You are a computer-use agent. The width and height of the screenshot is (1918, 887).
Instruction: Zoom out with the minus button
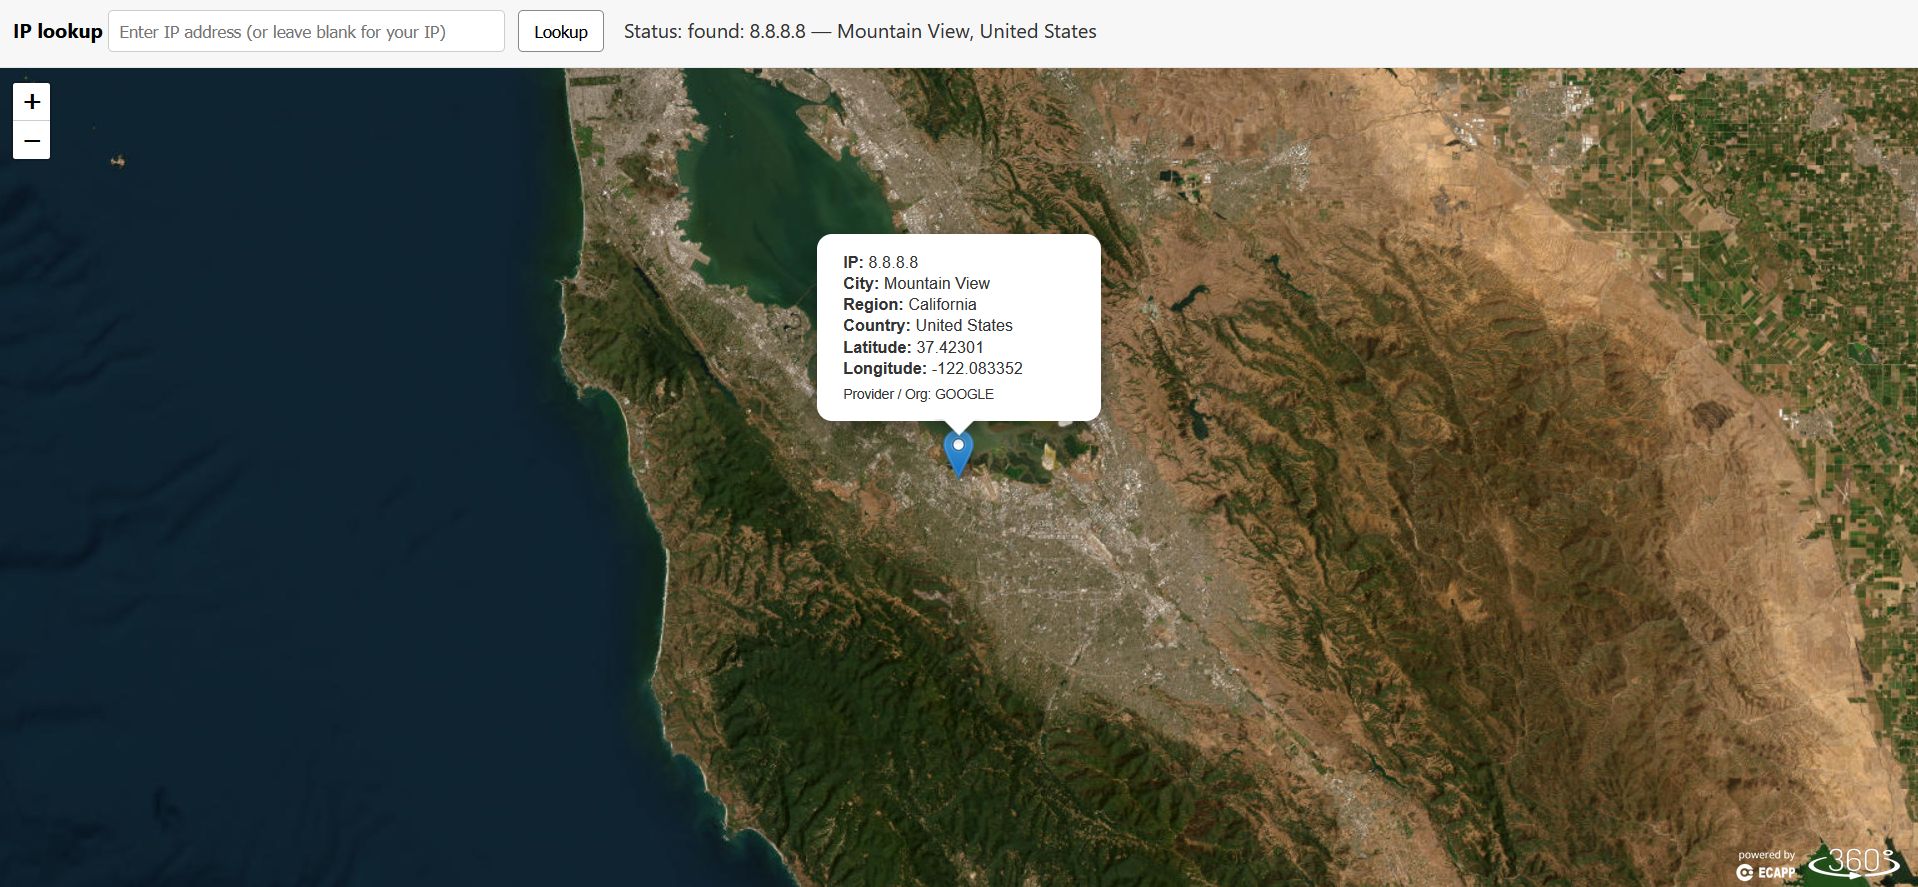(32, 141)
